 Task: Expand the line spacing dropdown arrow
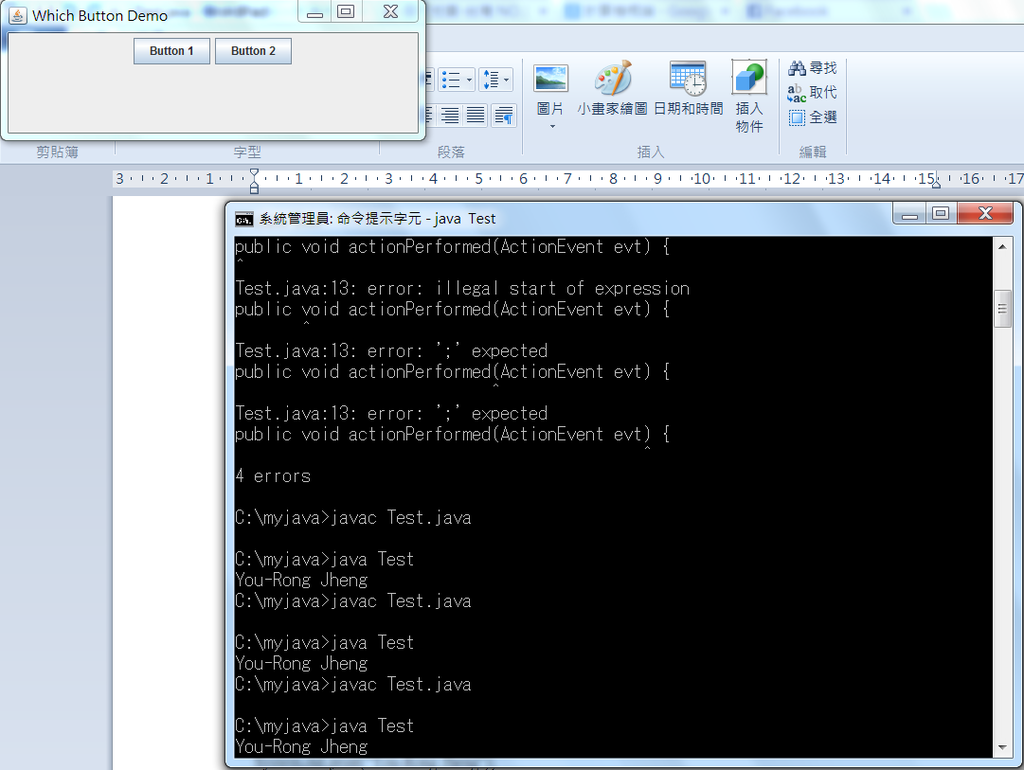507,80
